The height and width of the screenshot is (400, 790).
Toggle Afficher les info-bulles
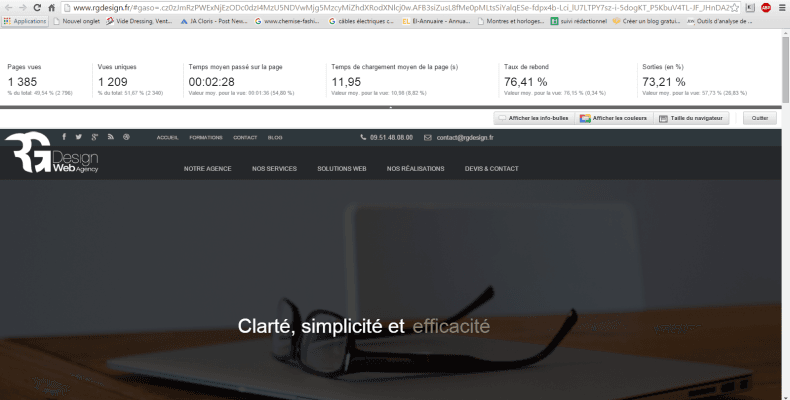[x=534, y=118]
